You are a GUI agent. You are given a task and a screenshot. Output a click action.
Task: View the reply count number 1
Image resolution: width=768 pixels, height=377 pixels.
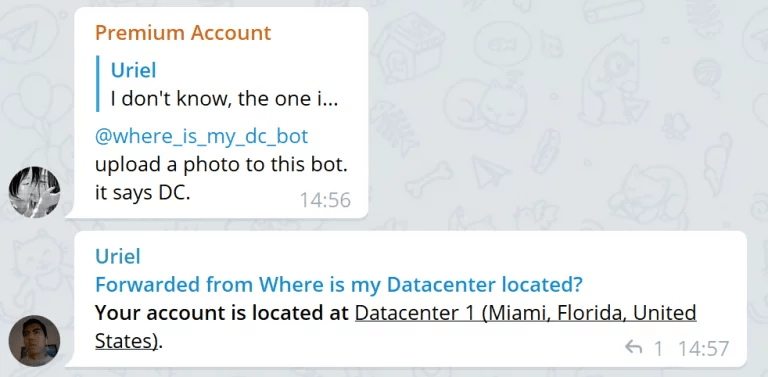(x=658, y=349)
